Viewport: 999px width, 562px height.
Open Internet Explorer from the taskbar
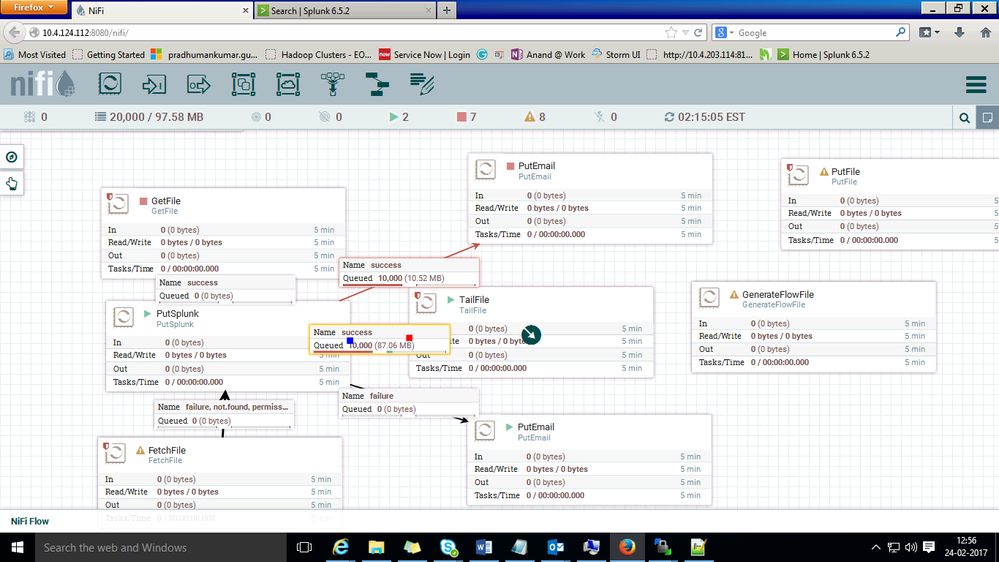(x=341, y=547)
